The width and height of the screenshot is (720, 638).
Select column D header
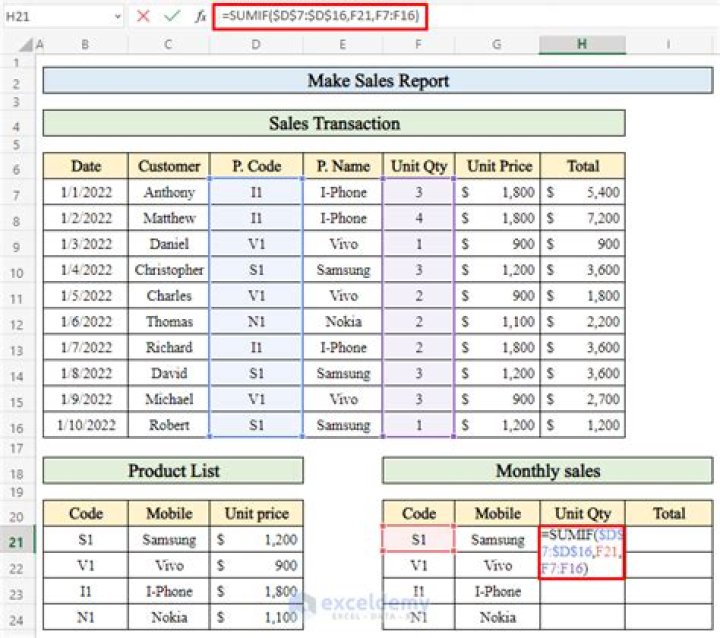[x=256, y=44]
